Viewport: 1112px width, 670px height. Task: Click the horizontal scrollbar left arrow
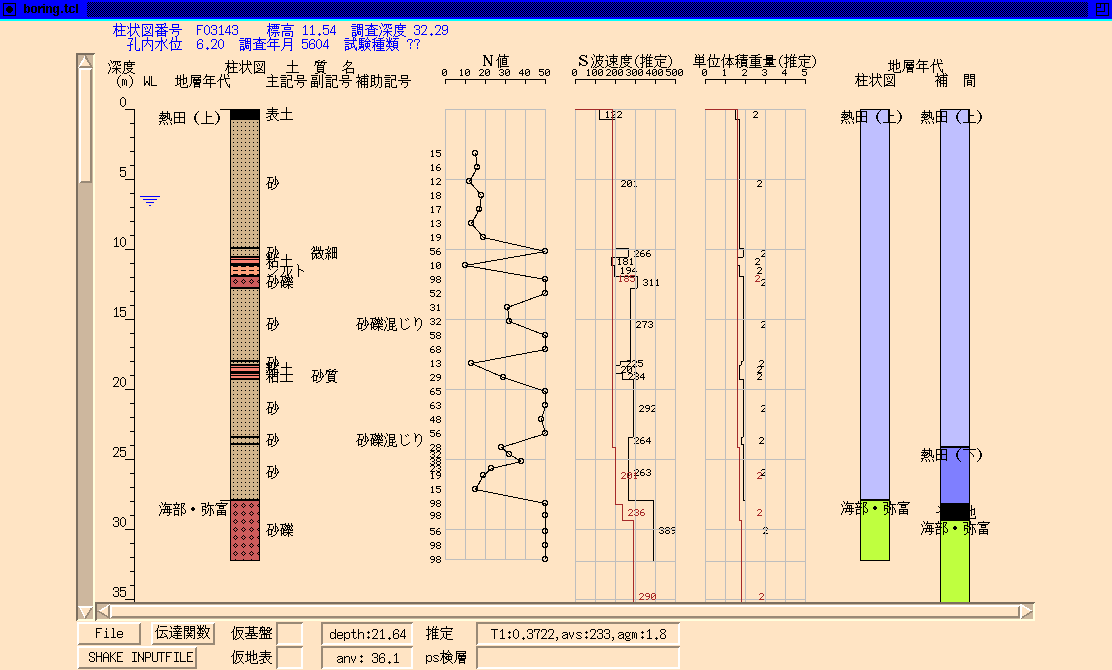(103, 611)
